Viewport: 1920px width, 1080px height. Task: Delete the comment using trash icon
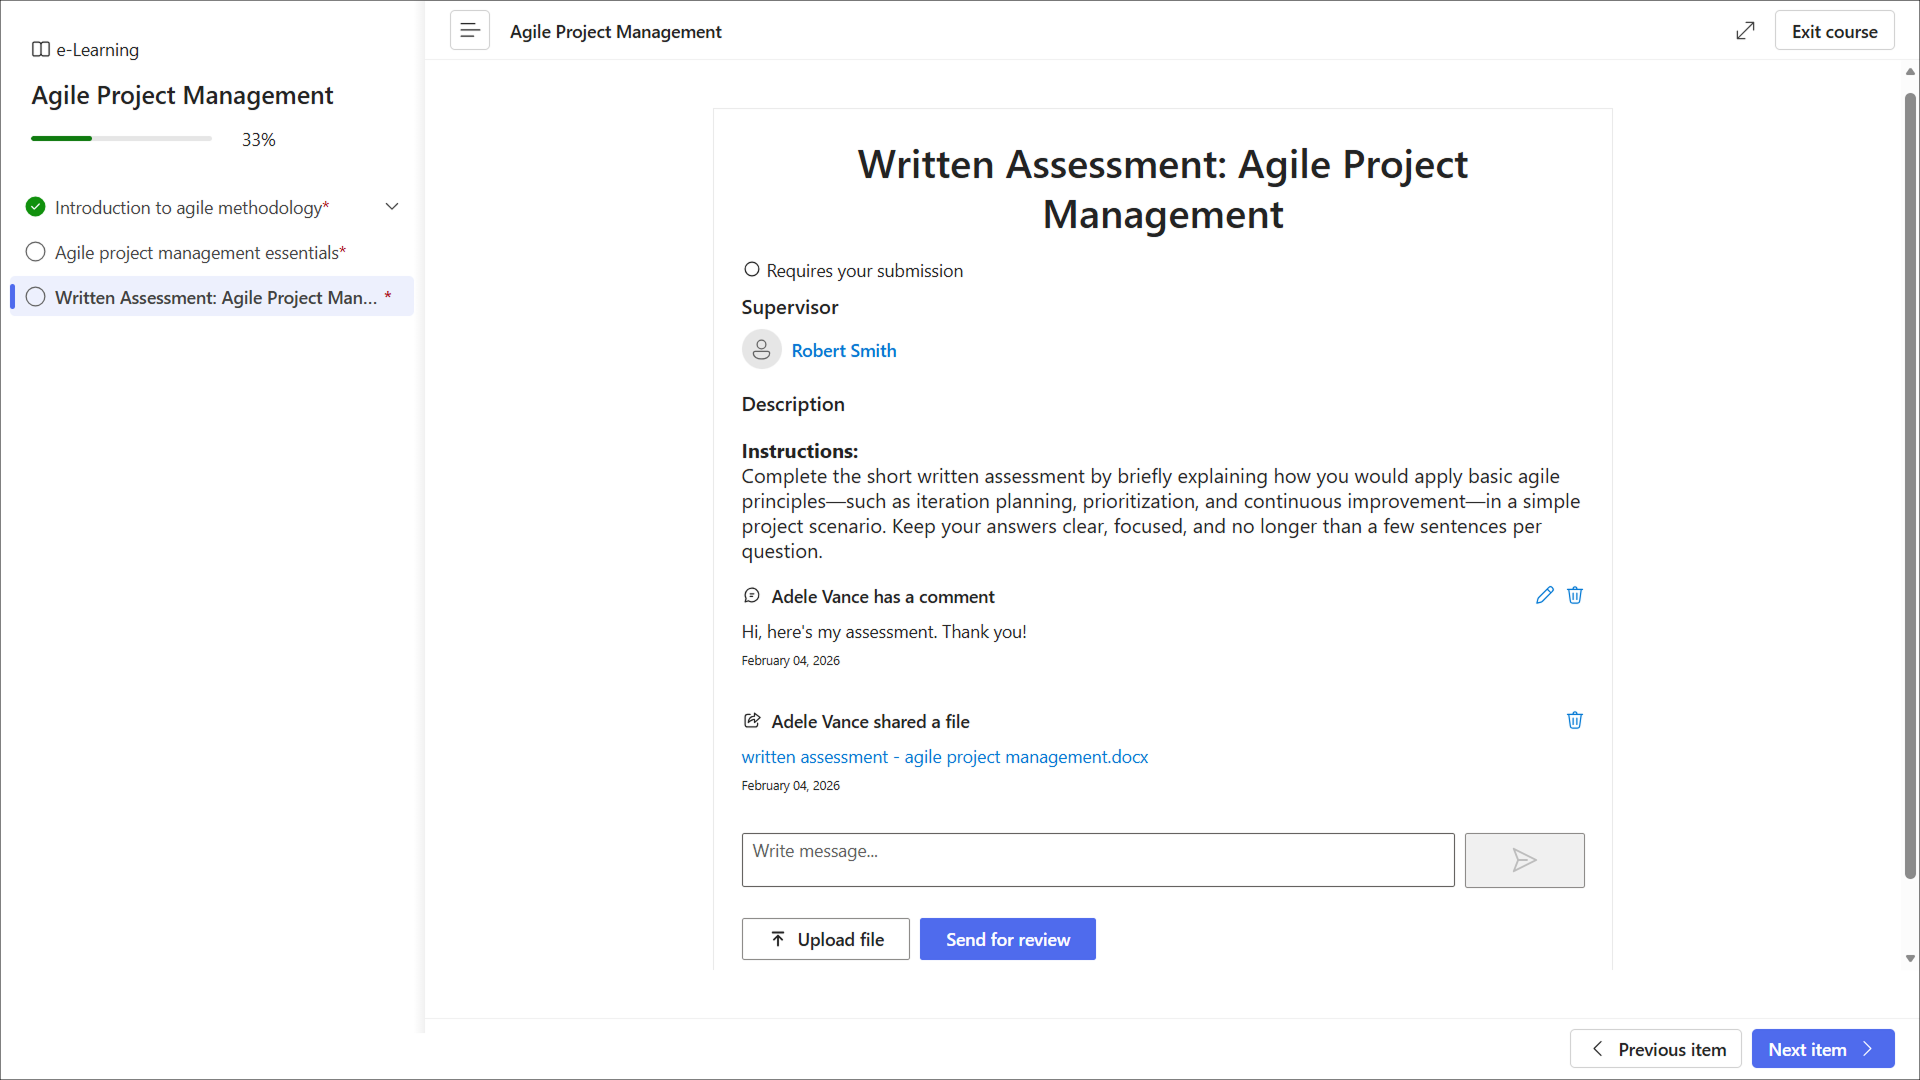1575,596
